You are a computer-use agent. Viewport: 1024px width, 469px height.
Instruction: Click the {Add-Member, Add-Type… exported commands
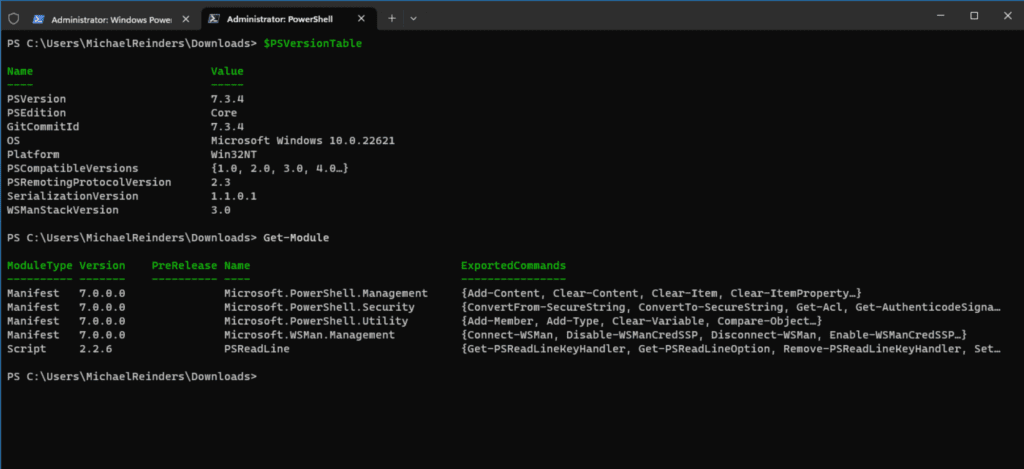point(641,321)
